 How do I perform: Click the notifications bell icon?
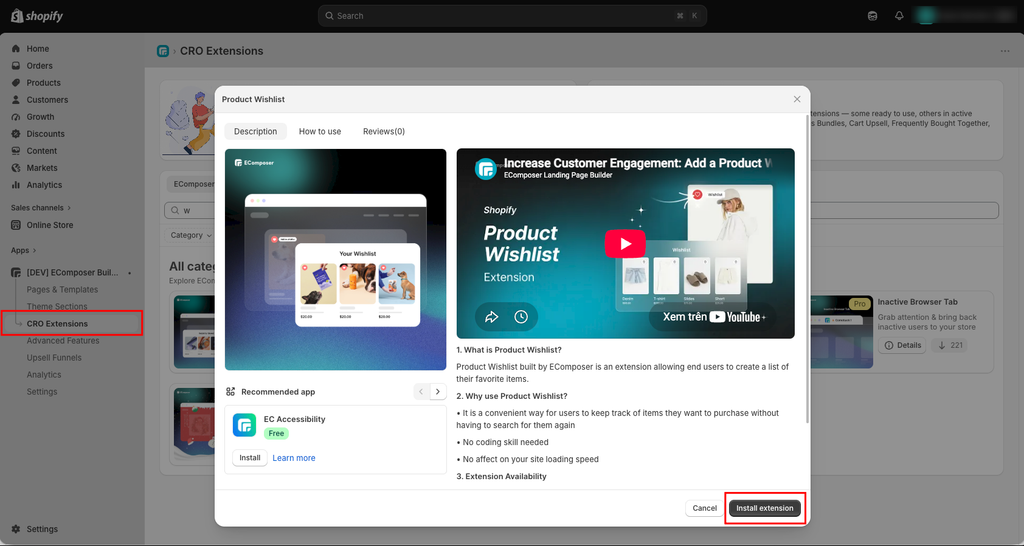[x=899, y=16]
